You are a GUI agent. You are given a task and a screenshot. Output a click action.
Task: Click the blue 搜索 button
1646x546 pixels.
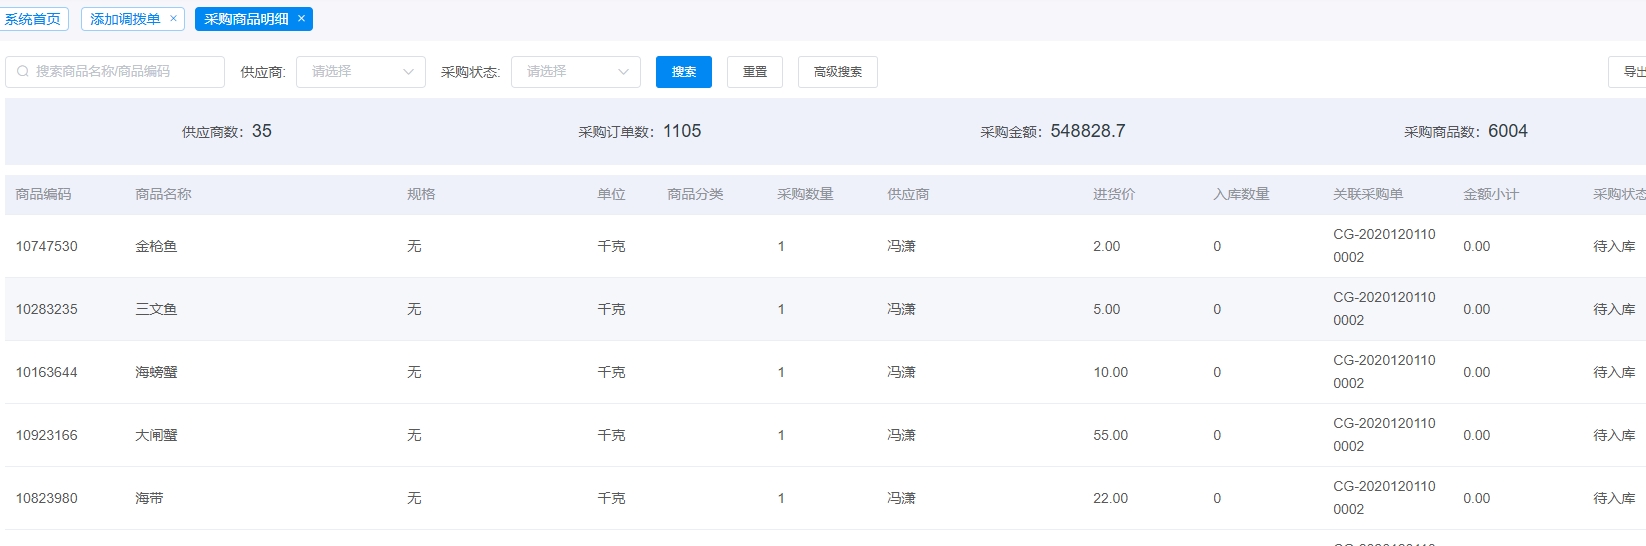[x=683, y=72]
